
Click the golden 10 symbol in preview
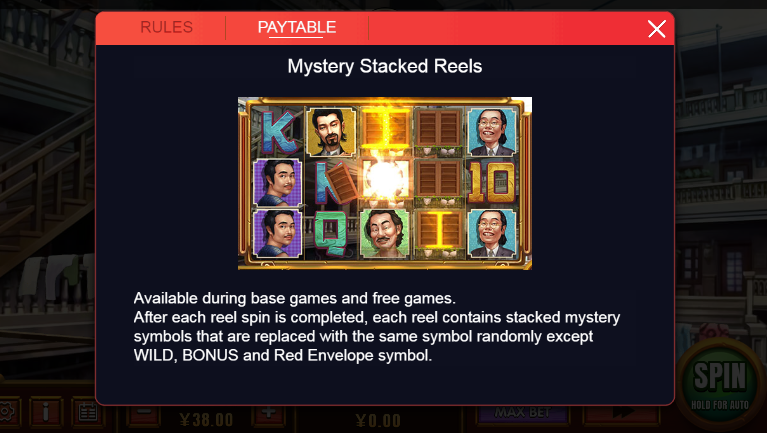tap(492, 182)
